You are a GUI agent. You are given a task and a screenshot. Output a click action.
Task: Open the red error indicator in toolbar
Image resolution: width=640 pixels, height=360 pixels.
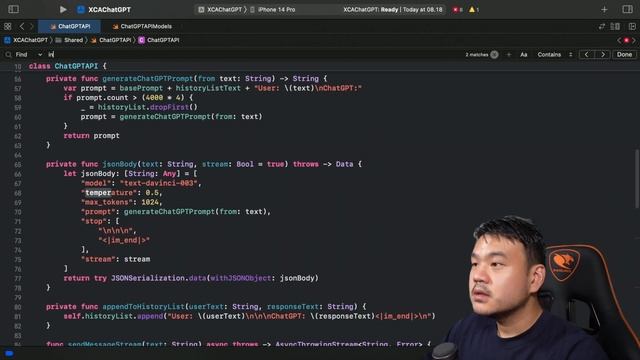[458, 9]
